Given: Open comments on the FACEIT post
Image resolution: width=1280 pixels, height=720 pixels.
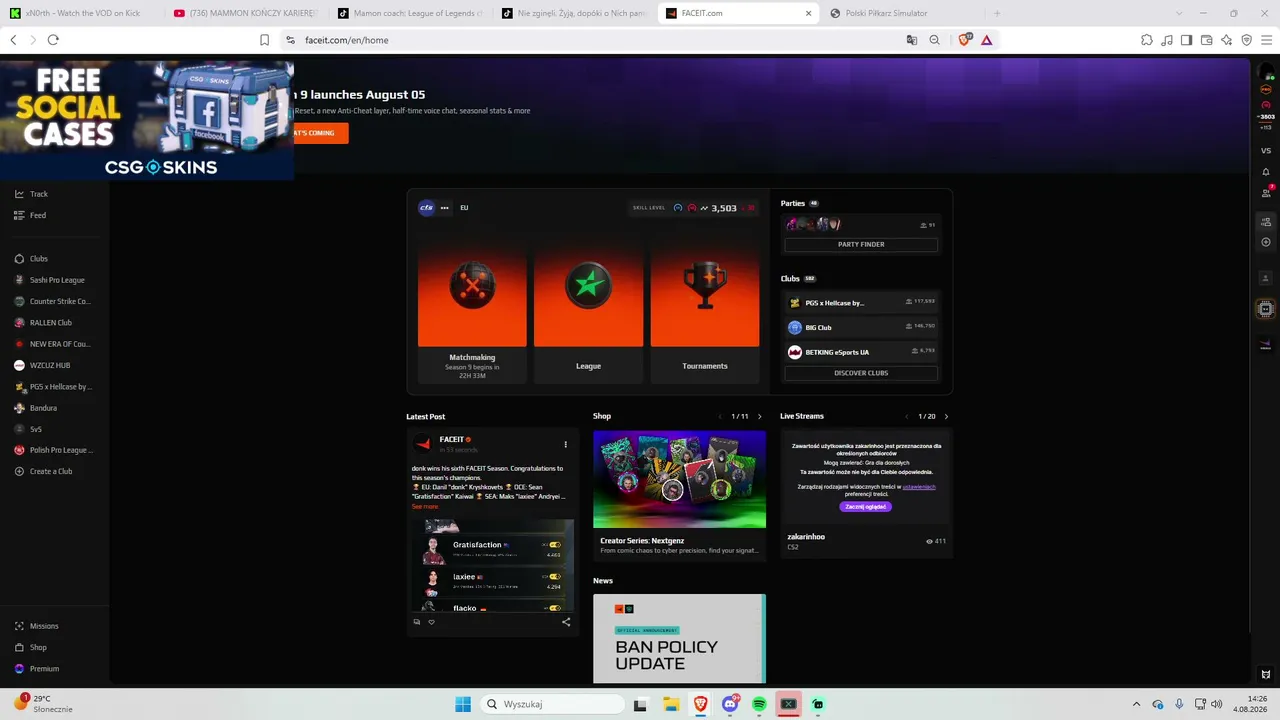Looking at the screenshot, I should tap(417, 622).
